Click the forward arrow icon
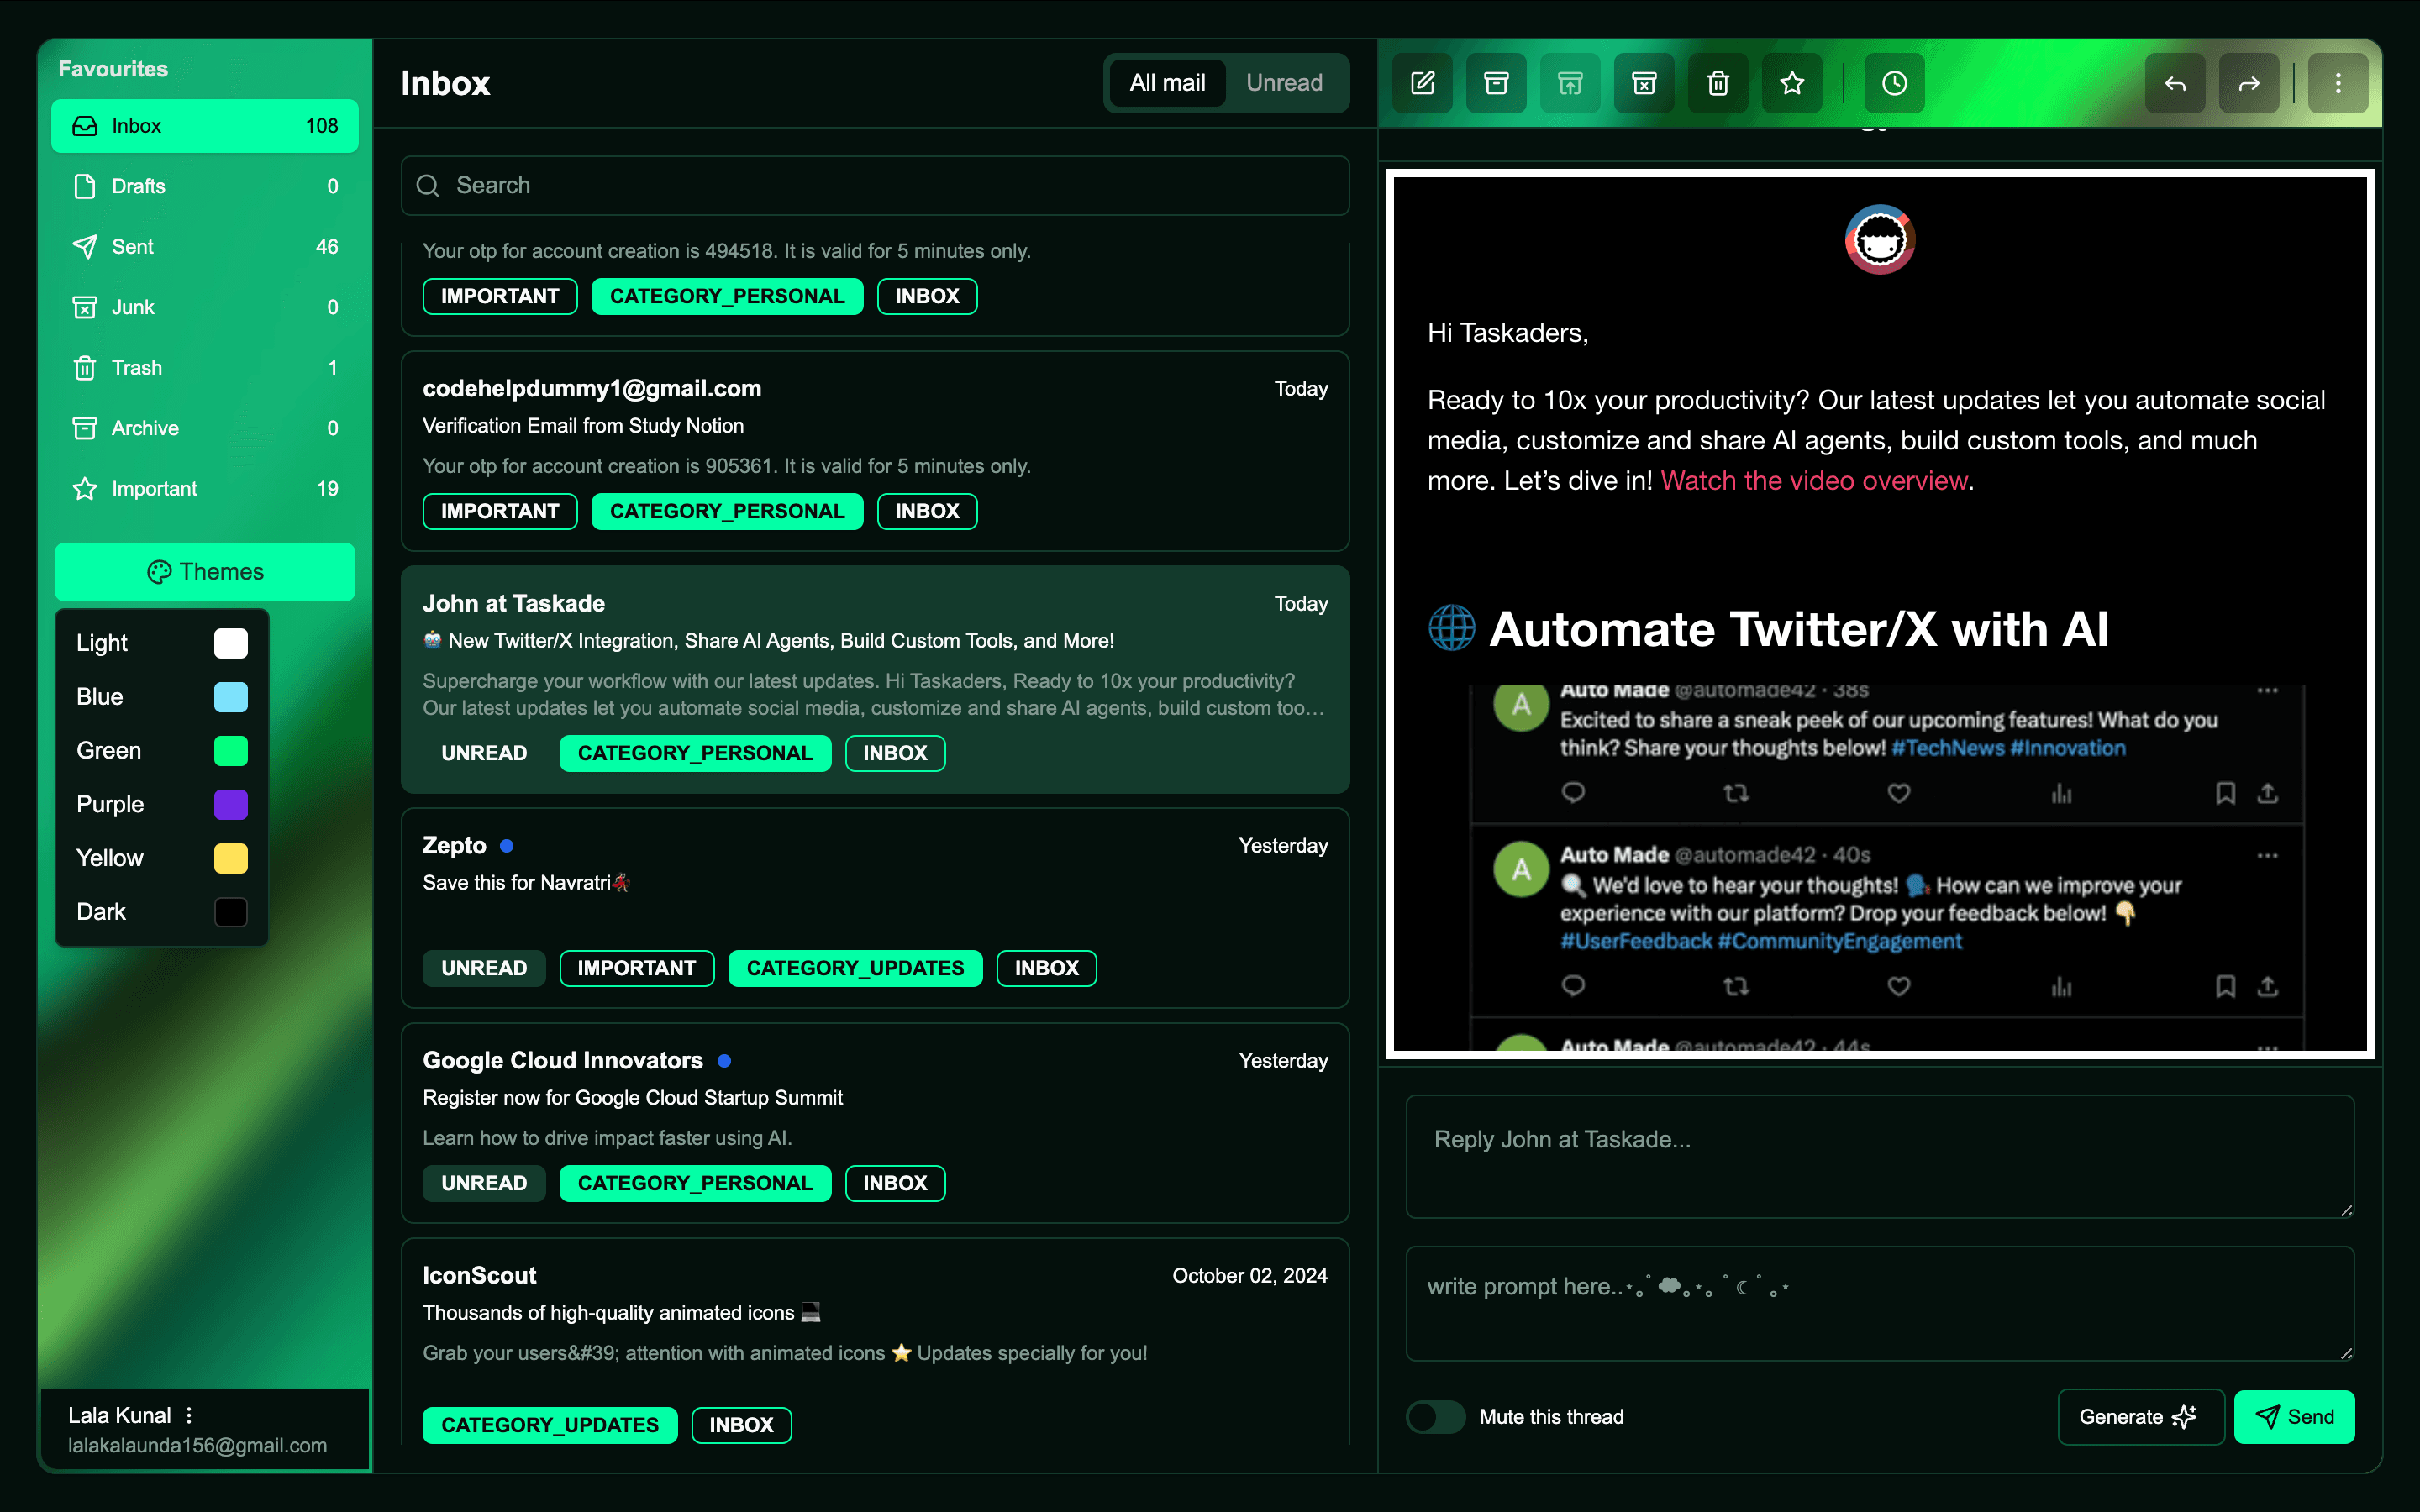 (2249, 83)
